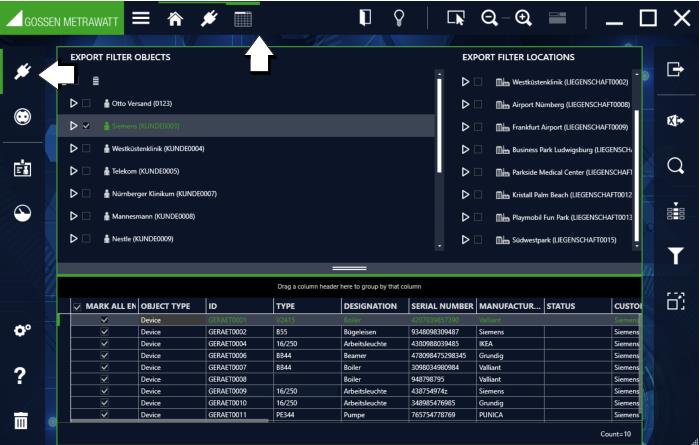This screenshot has height=445, width=700.
Task: Check the Nestle (KUNDE0009) checkbox
Action: tap(86, 239)
